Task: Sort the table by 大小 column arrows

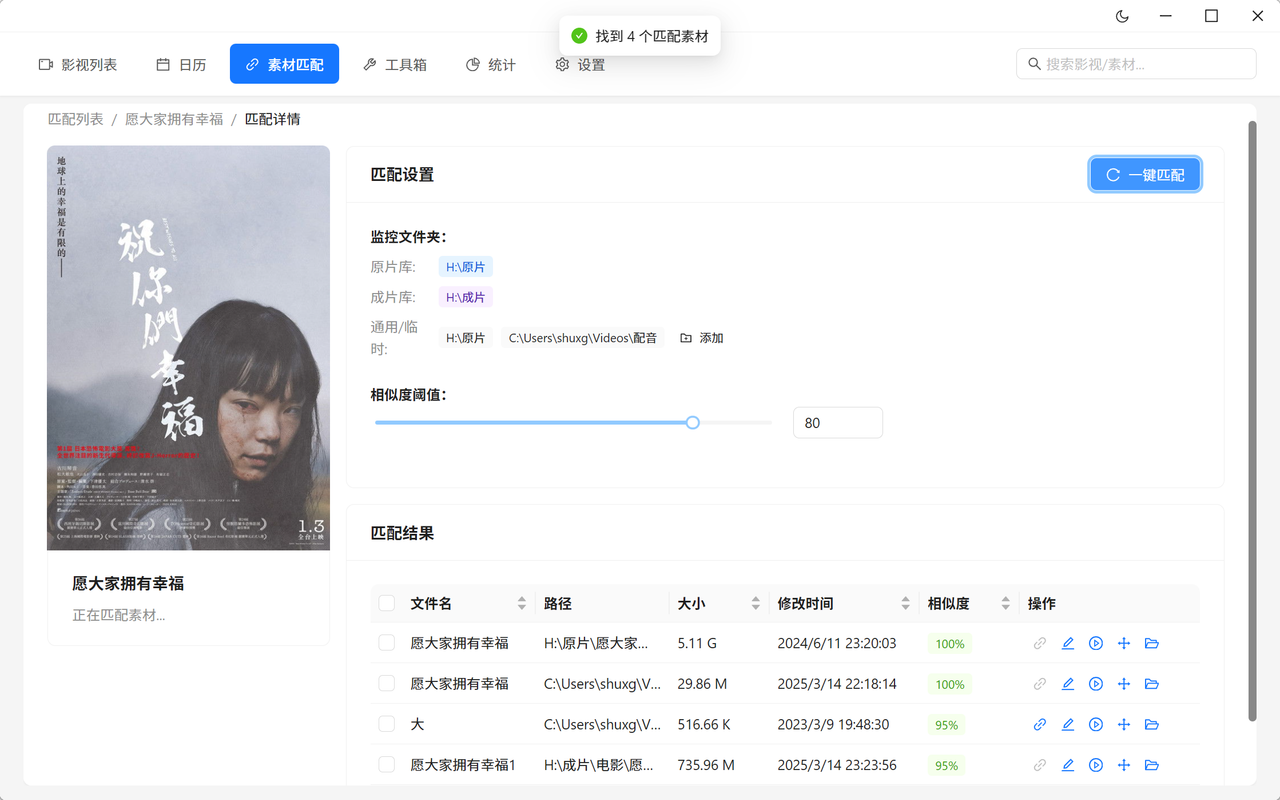Action: [756, 603]
